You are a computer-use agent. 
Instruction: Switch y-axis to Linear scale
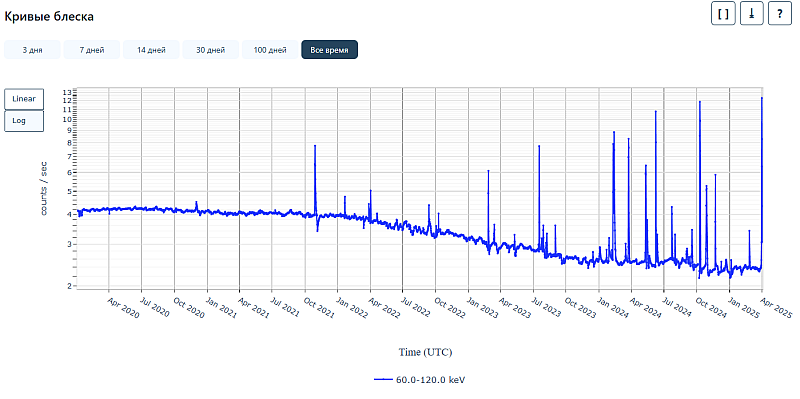24,99
